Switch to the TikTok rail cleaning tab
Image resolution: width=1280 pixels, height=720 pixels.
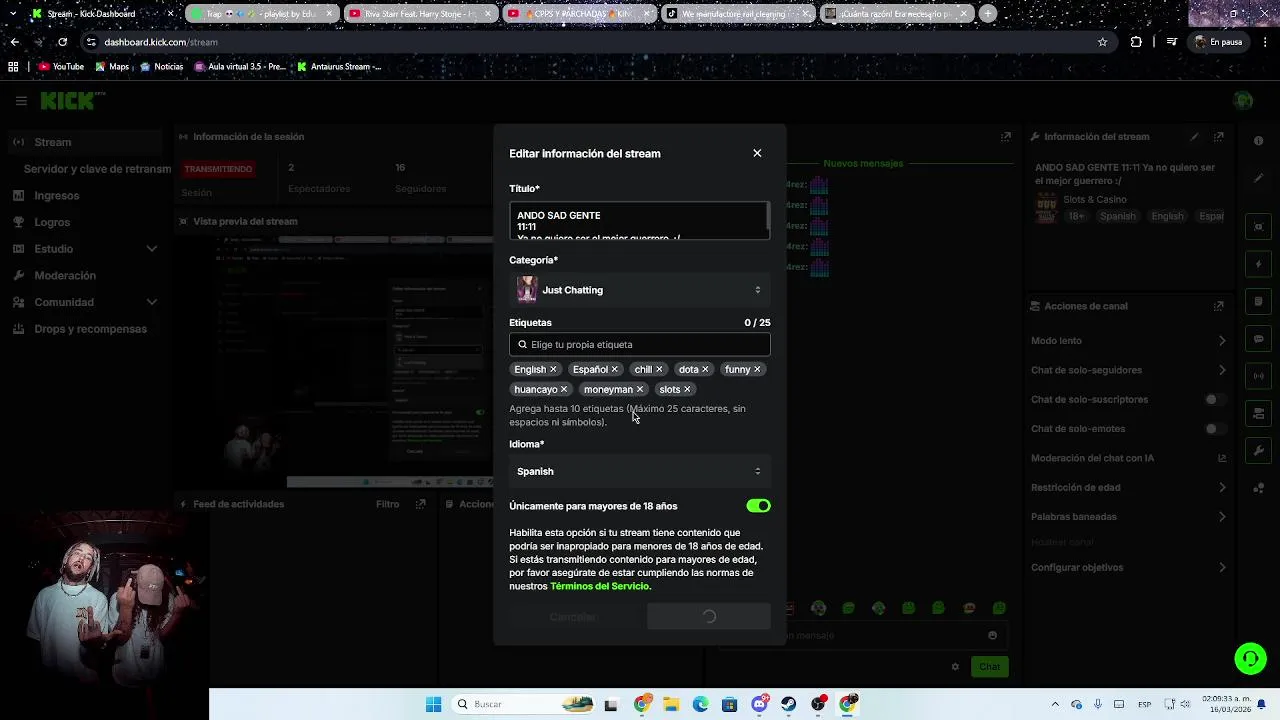[739, 14]
